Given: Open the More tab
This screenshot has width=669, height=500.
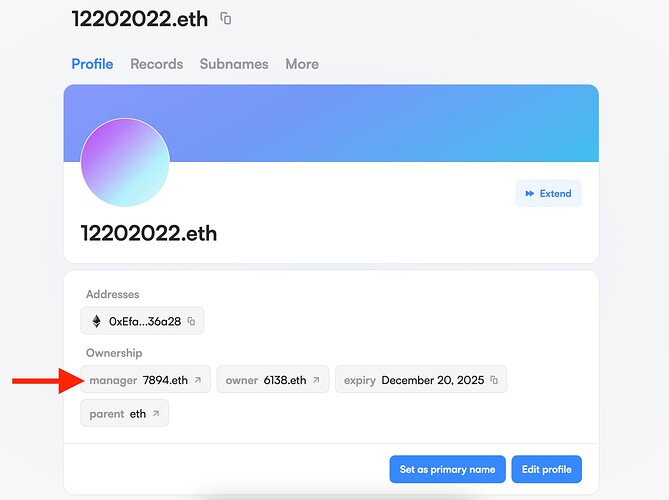Looking at the screenshot, I should [302, 64].
